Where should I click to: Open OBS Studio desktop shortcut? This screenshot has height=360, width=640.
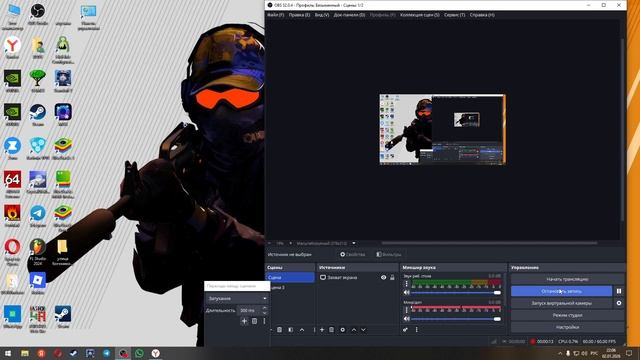click(38, 14)
